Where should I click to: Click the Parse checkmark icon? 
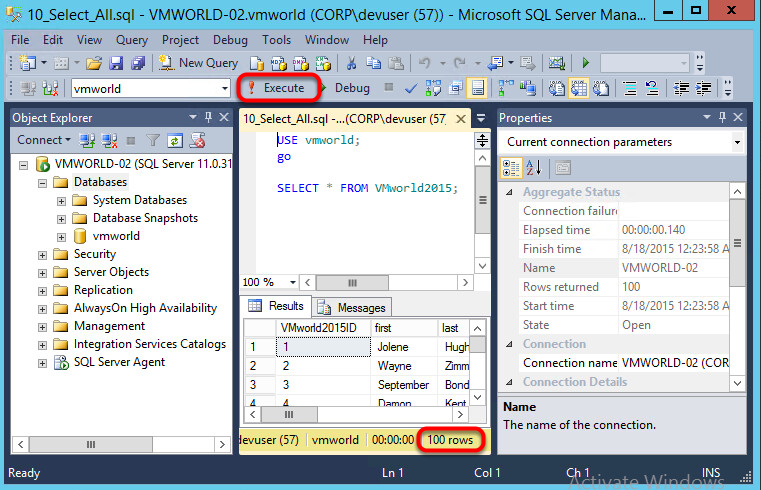click(411, 88)
